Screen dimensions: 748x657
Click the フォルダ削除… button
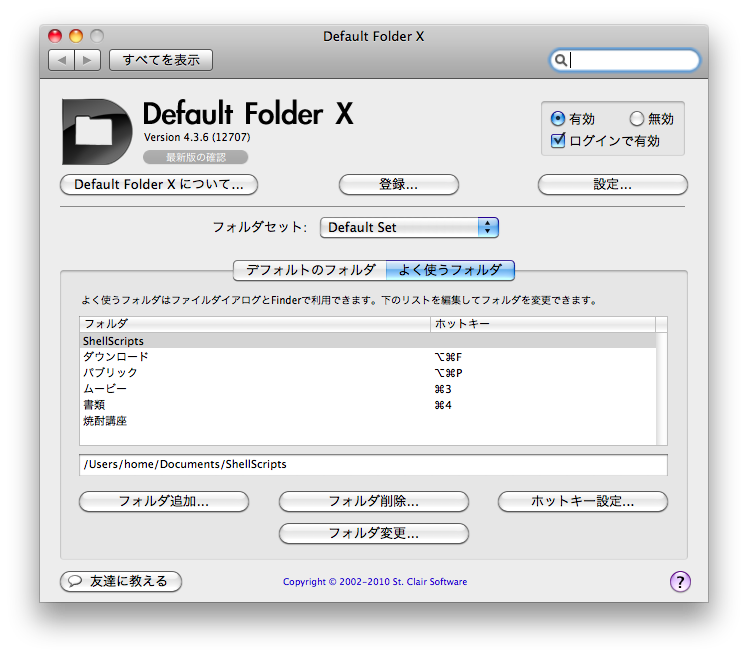click(374, 501)
